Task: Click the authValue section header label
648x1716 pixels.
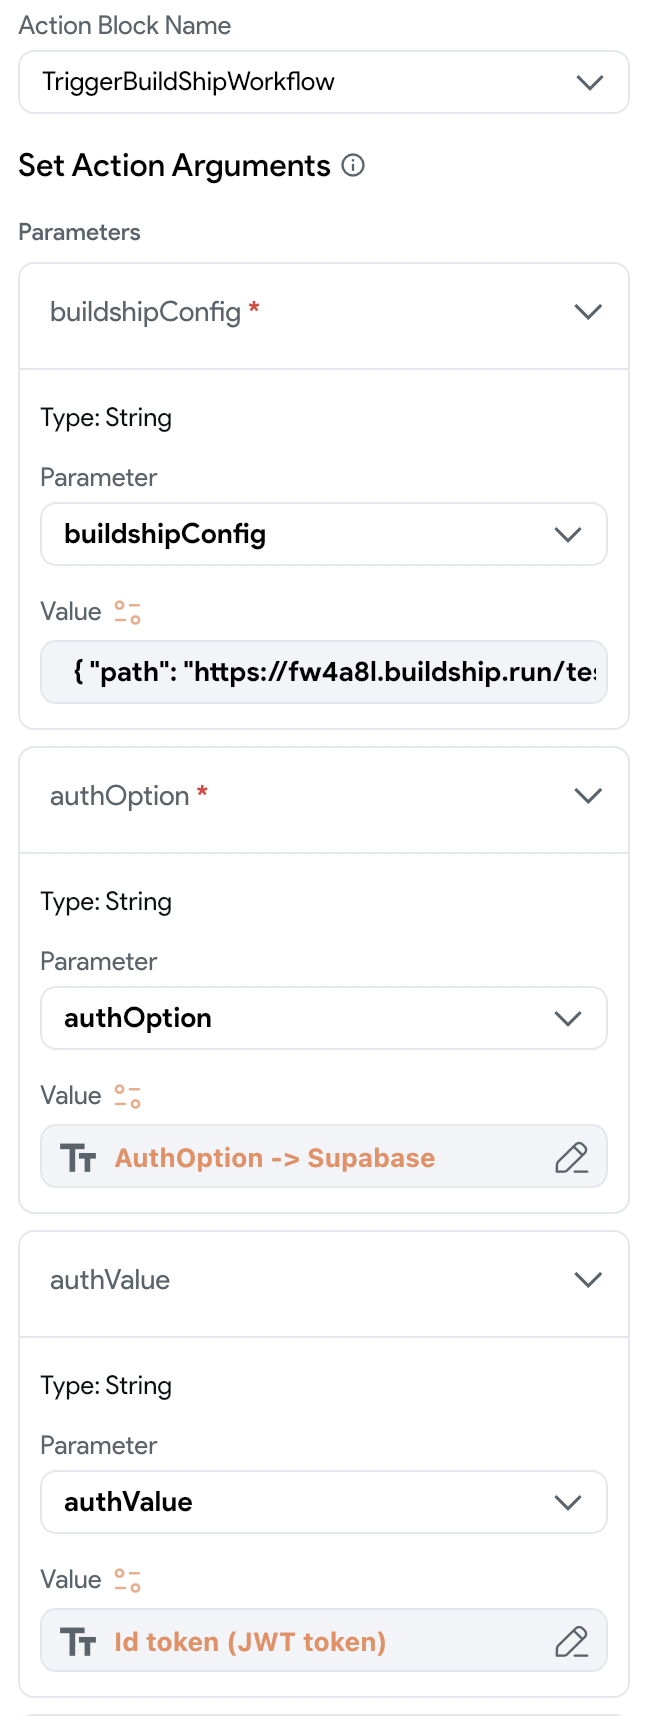Action: click(x=110, y=1280)
